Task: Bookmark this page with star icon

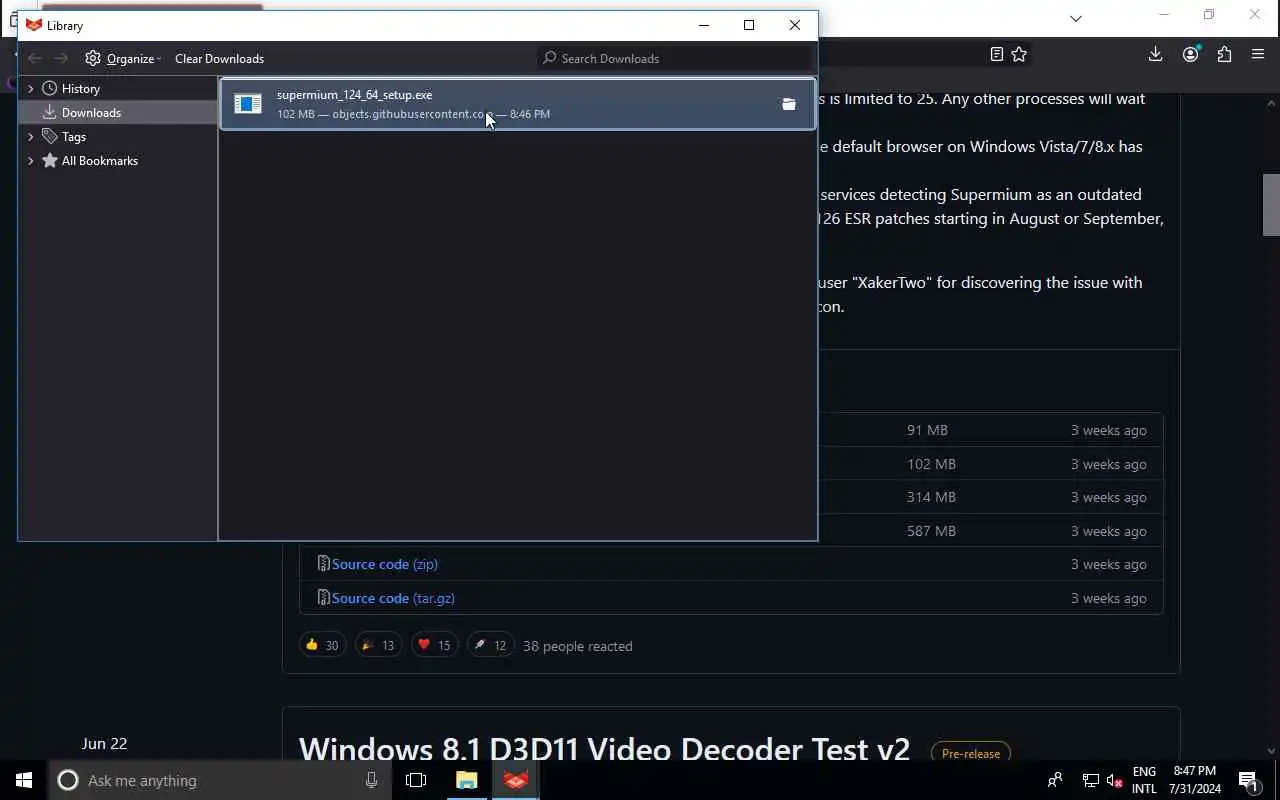Action: point(1019,55)
